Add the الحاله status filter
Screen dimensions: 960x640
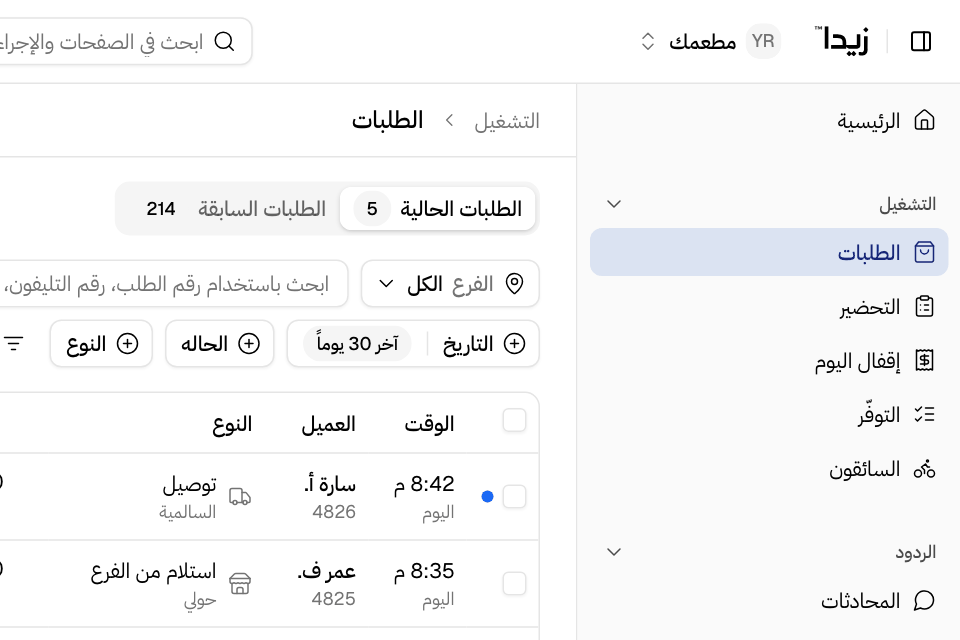[x=220, y=344]
